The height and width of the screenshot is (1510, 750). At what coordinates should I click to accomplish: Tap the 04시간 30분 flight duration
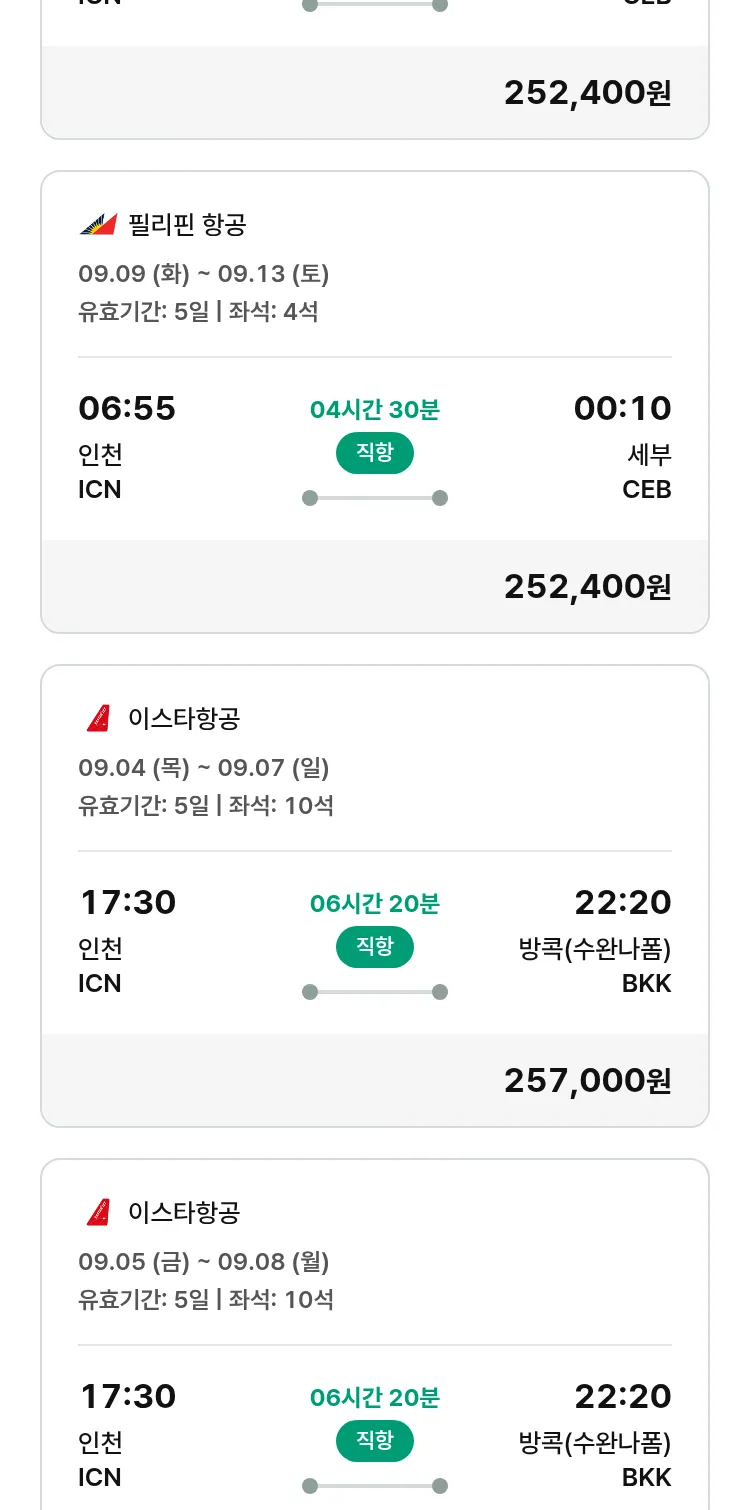[374, 409]
